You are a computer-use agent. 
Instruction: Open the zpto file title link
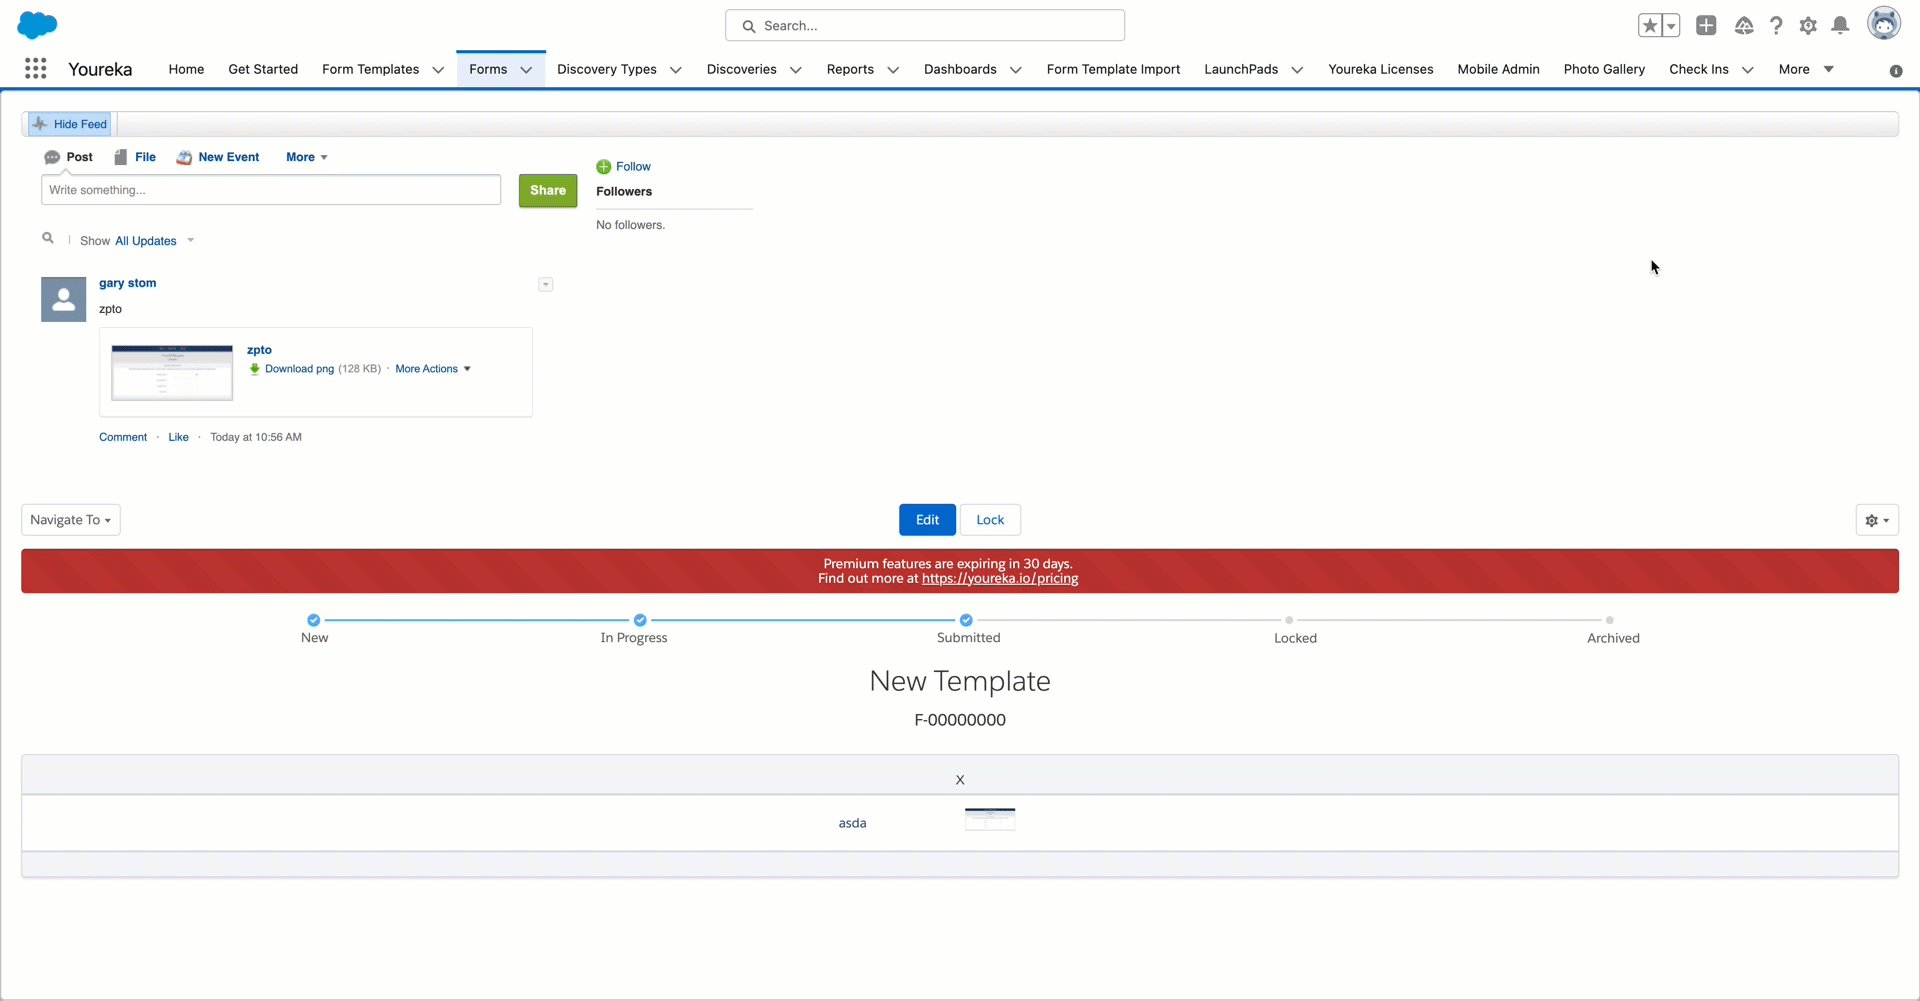(x=259, y=350)
